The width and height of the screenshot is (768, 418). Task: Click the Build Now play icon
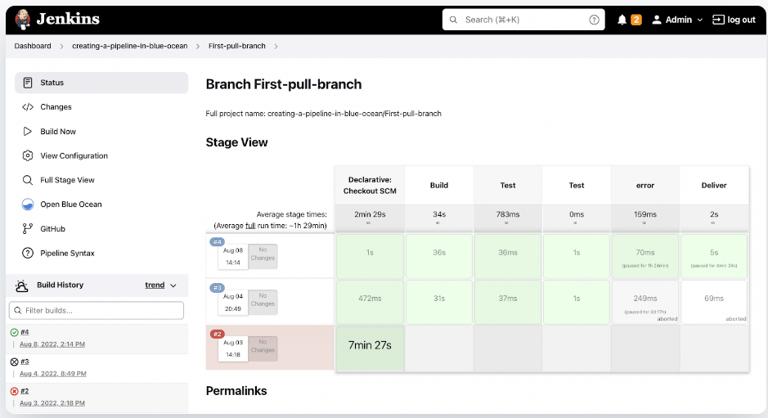(x=28, y=131)
